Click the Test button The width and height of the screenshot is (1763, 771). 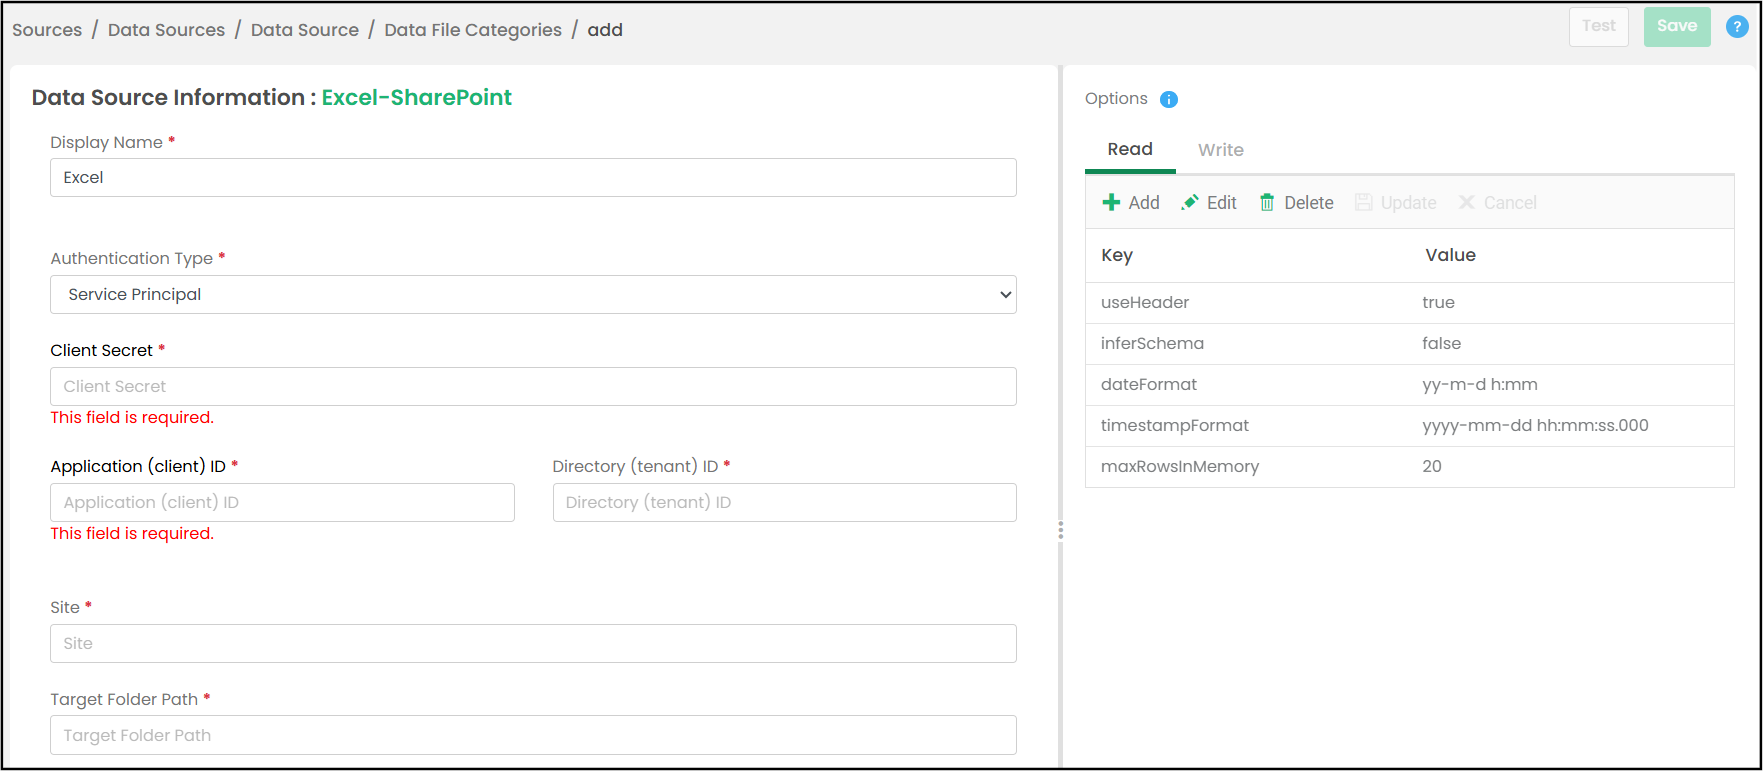(x=1599, y=27)
